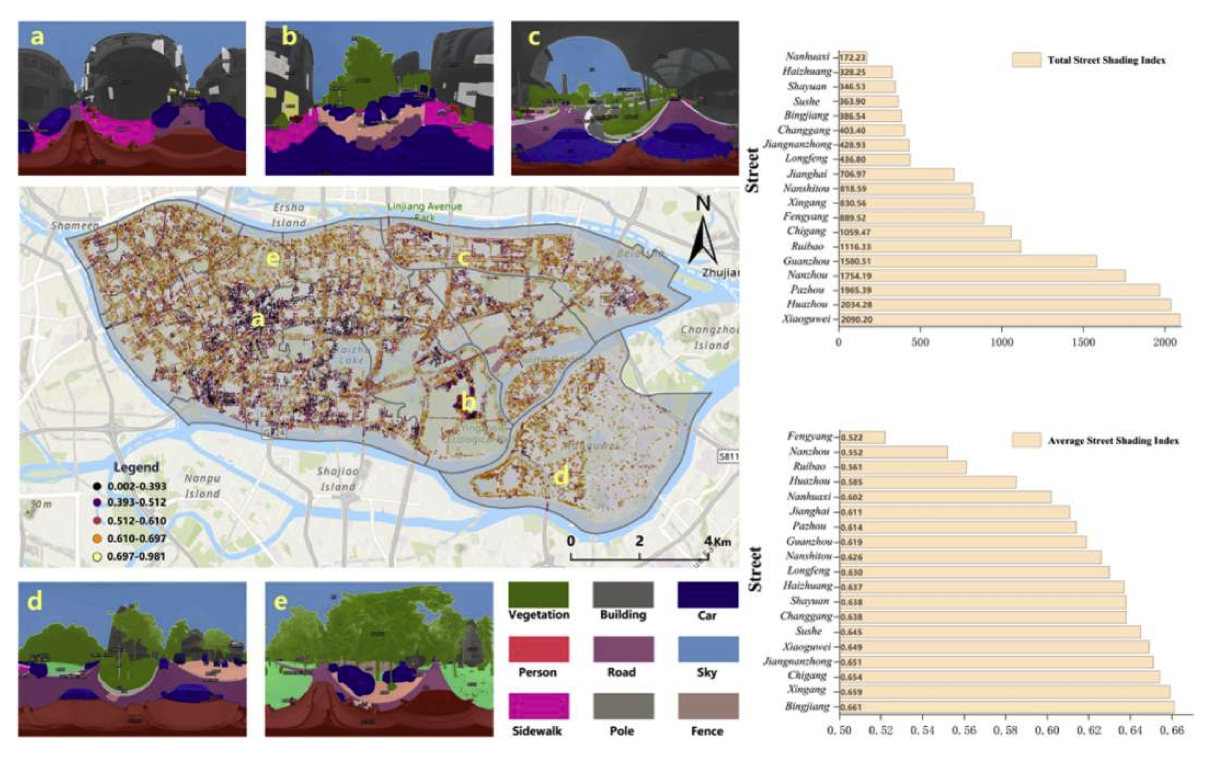Click the 0.552 value on the Nanzhou bar
The width and height of the screenshot is (1228, 757).
(x=852, y=452)
